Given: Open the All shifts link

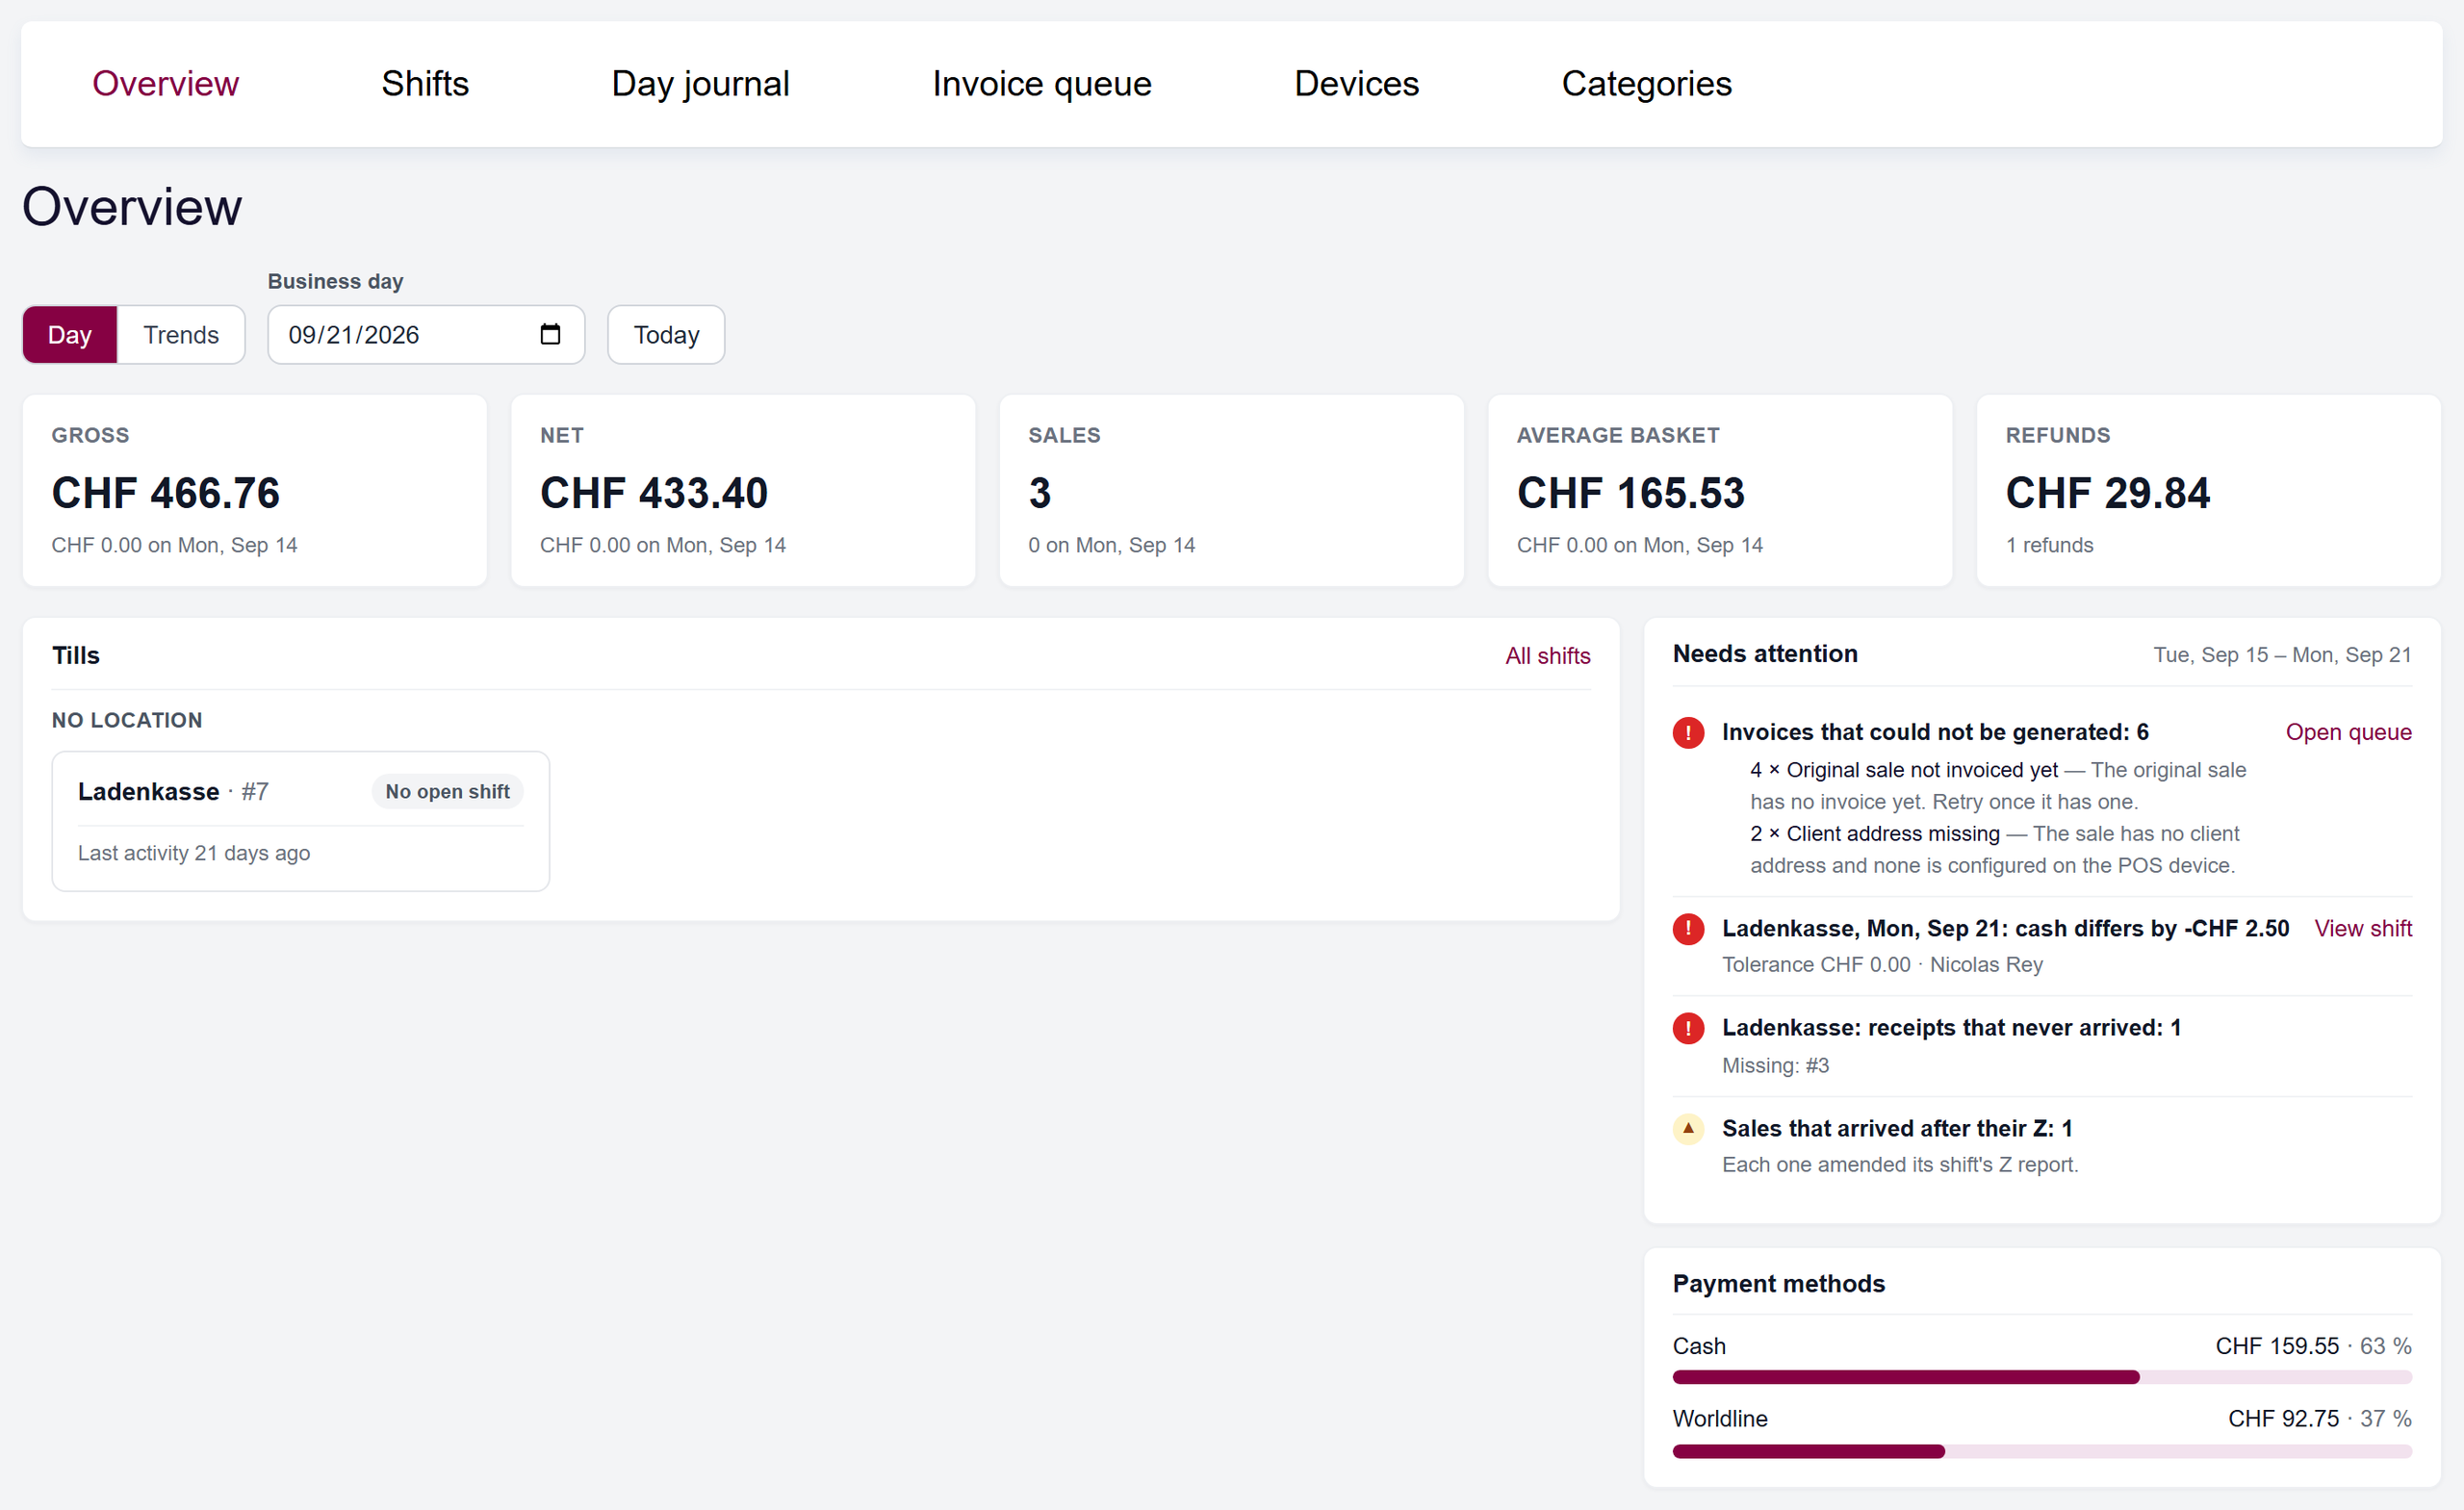Looking at the screenshot, I should (x=1548, y=656).
